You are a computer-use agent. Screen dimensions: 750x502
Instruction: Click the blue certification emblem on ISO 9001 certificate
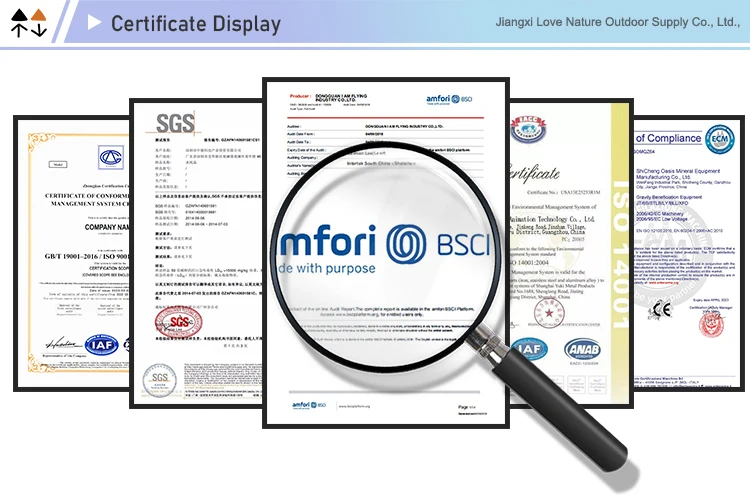[x=110, y=157]
